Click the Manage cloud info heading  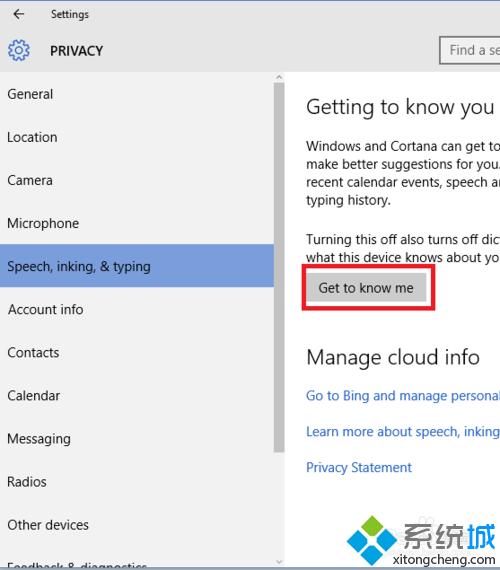tap(393, 357)
